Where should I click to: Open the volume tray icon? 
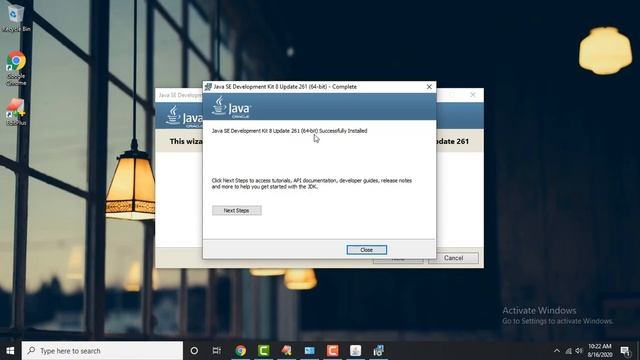click(579, 351)
